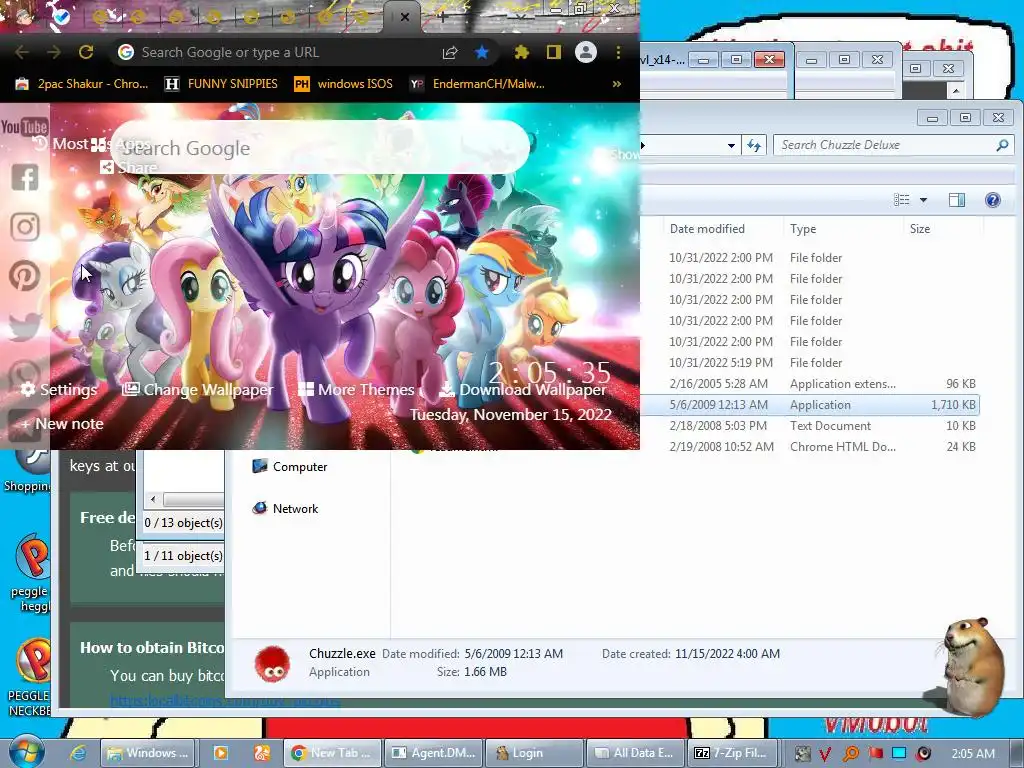Select Computer in the navigation pane
Image resolution: width=1024 pixels, height=768 pixels.
(x=290, y=466)
